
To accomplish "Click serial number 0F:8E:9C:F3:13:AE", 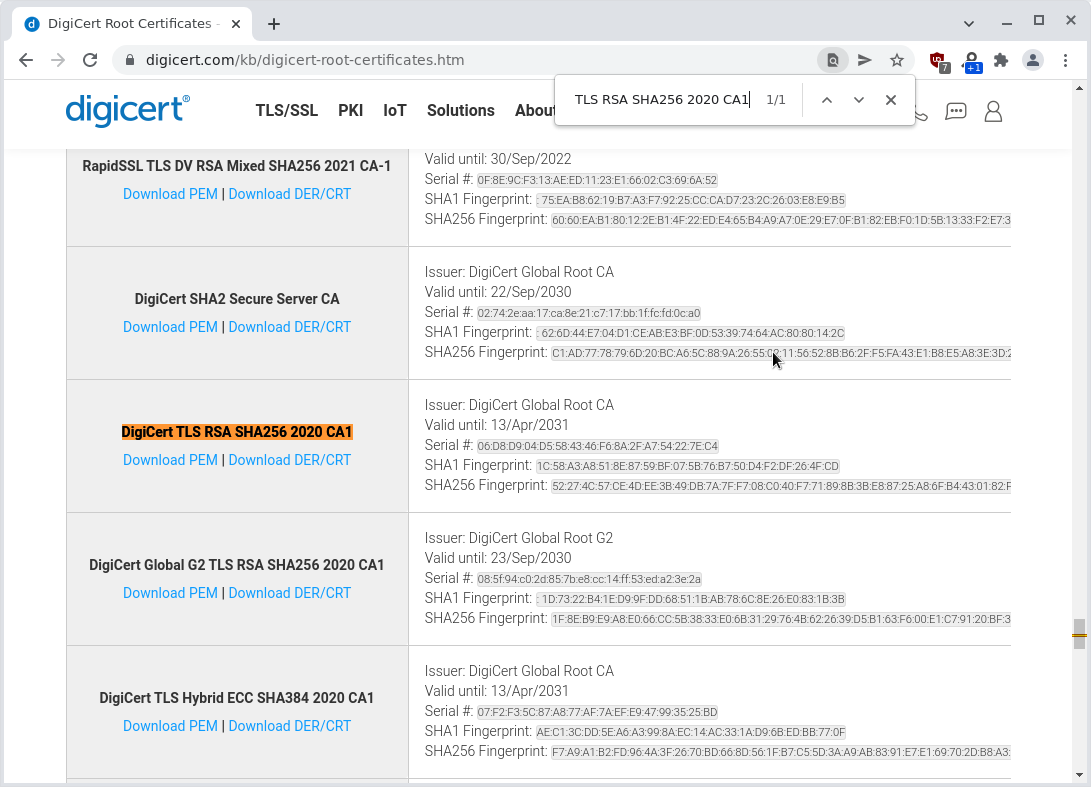I will [x=597, y=180].
